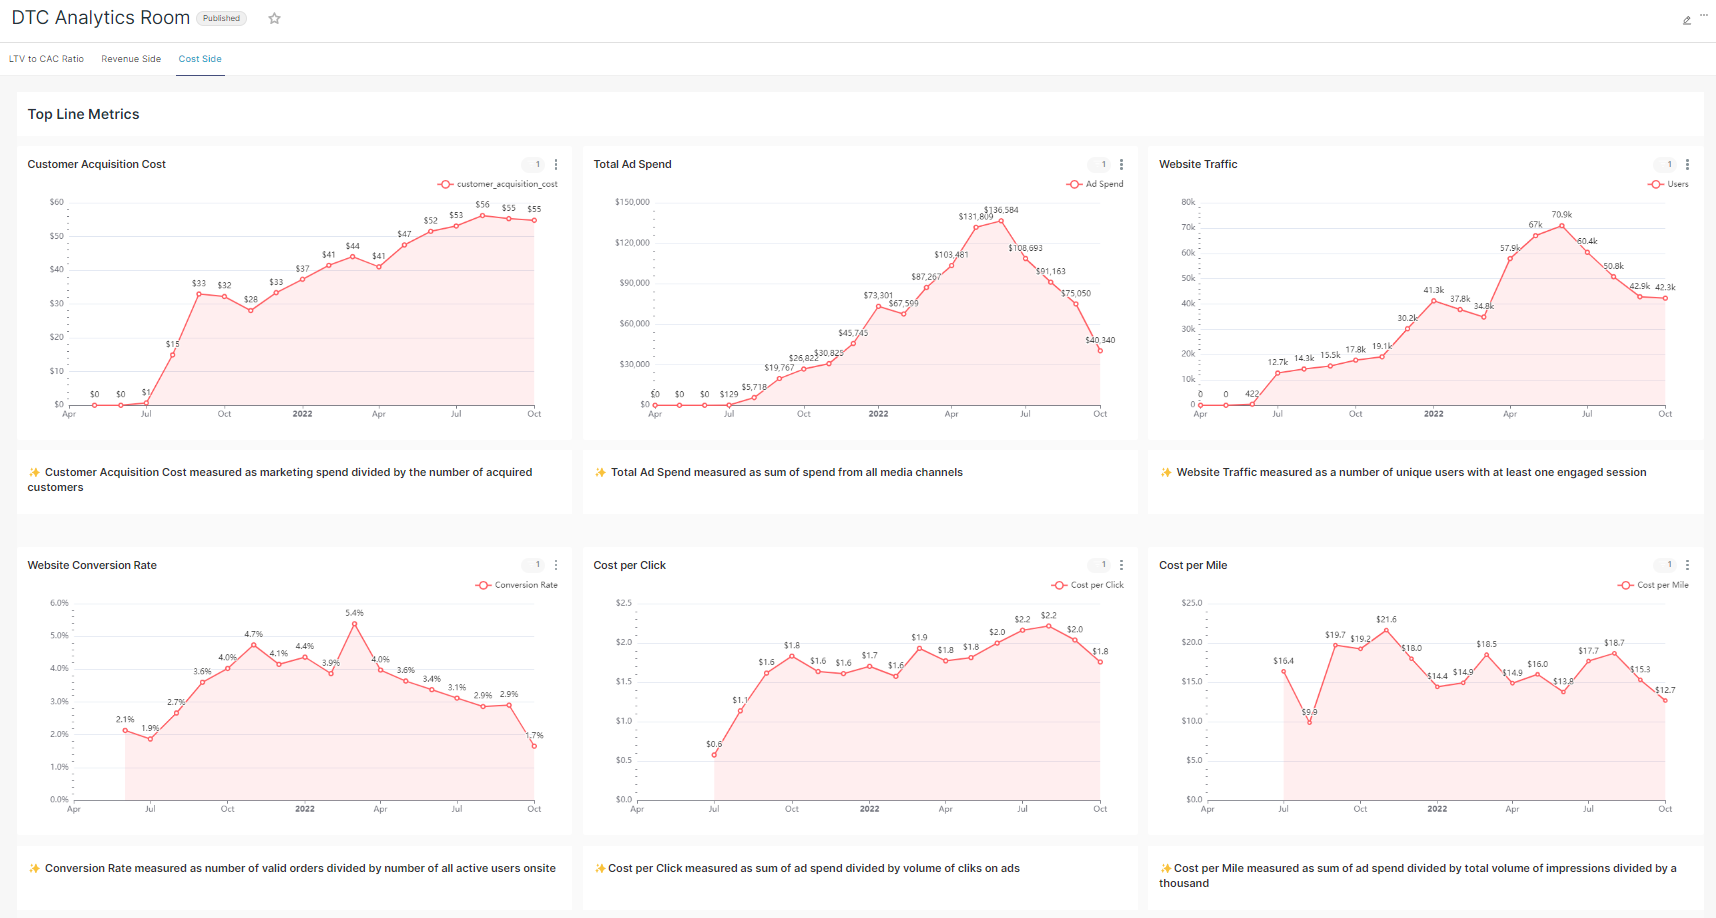This screenshot has height=918, width=1716.
Task: Switch to the Revenue Side tab
Action: click(x=131, y=59)
